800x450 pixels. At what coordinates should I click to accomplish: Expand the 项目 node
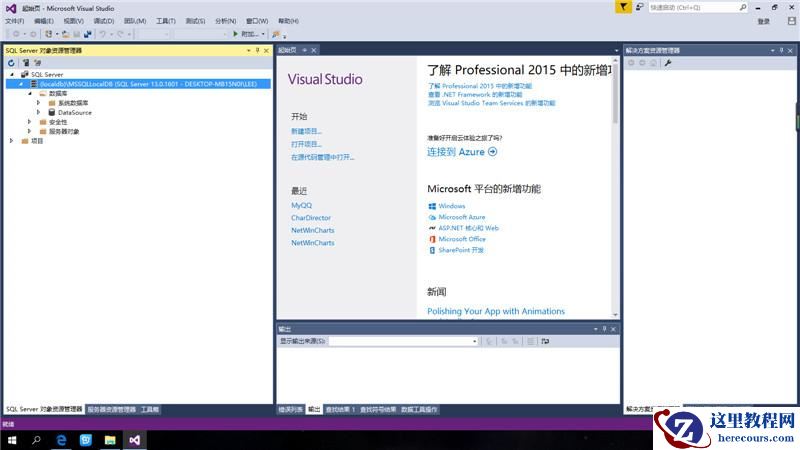[x=11, y=141]
